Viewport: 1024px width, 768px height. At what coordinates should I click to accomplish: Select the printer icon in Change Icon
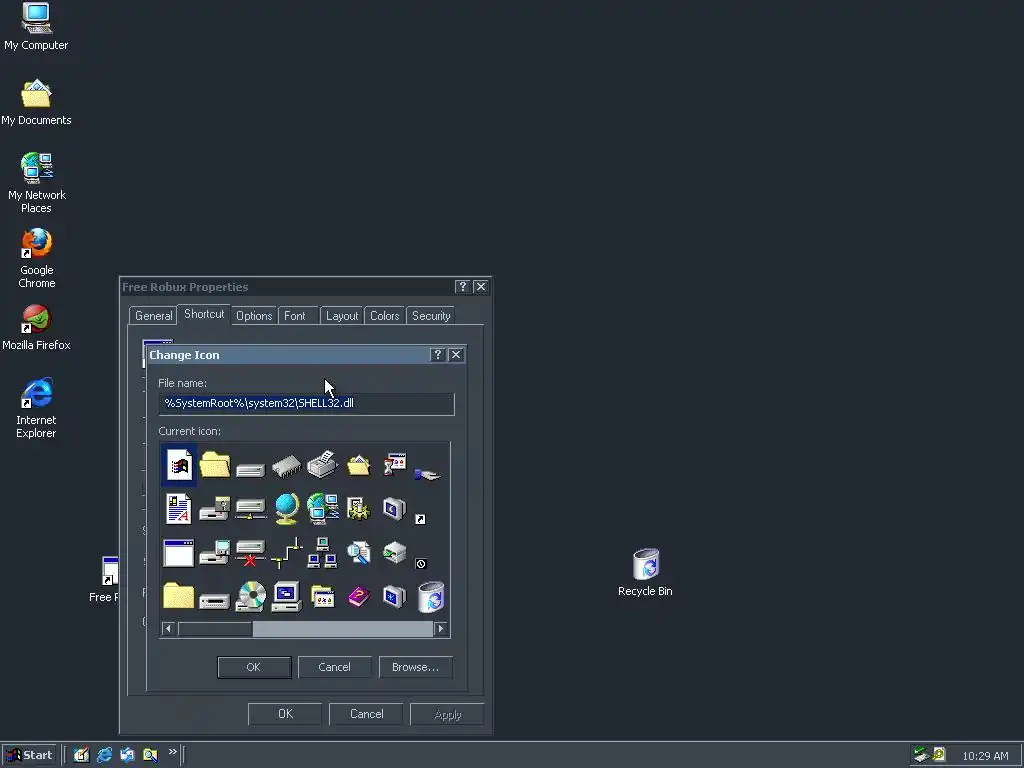(322, 465)
